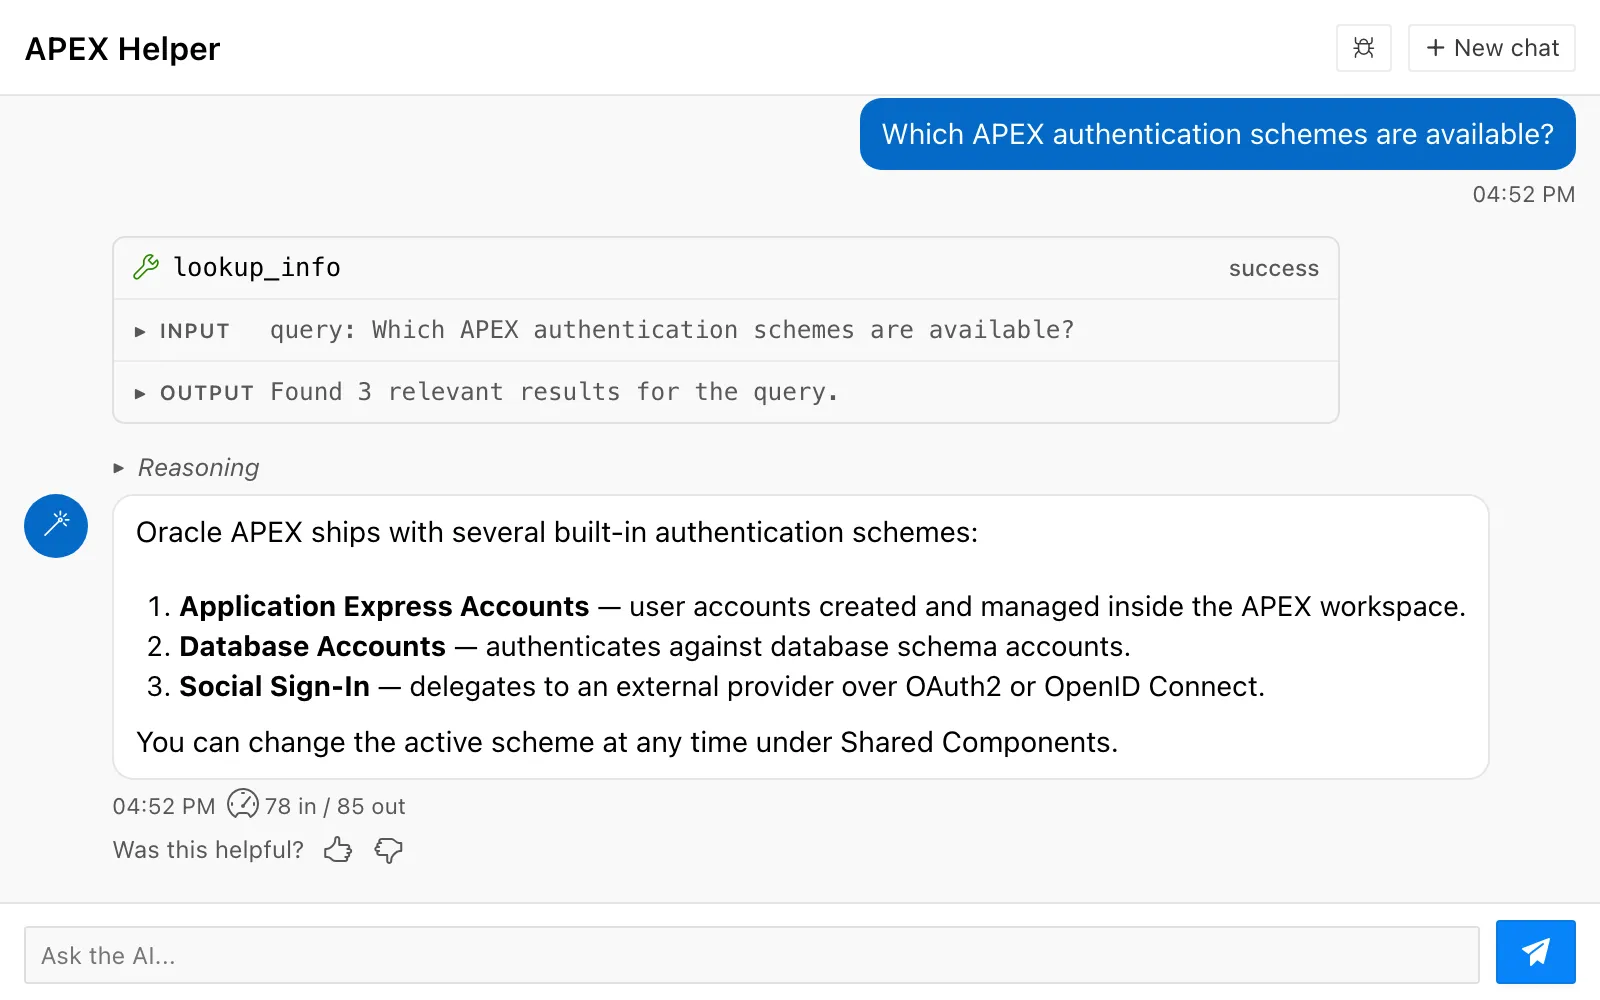This screenshot has width=1600, height=1000.
Task: Click the 'Oracle APEX ships with' intro sentence
Action: pyautogui.click(x=557, y=532)
